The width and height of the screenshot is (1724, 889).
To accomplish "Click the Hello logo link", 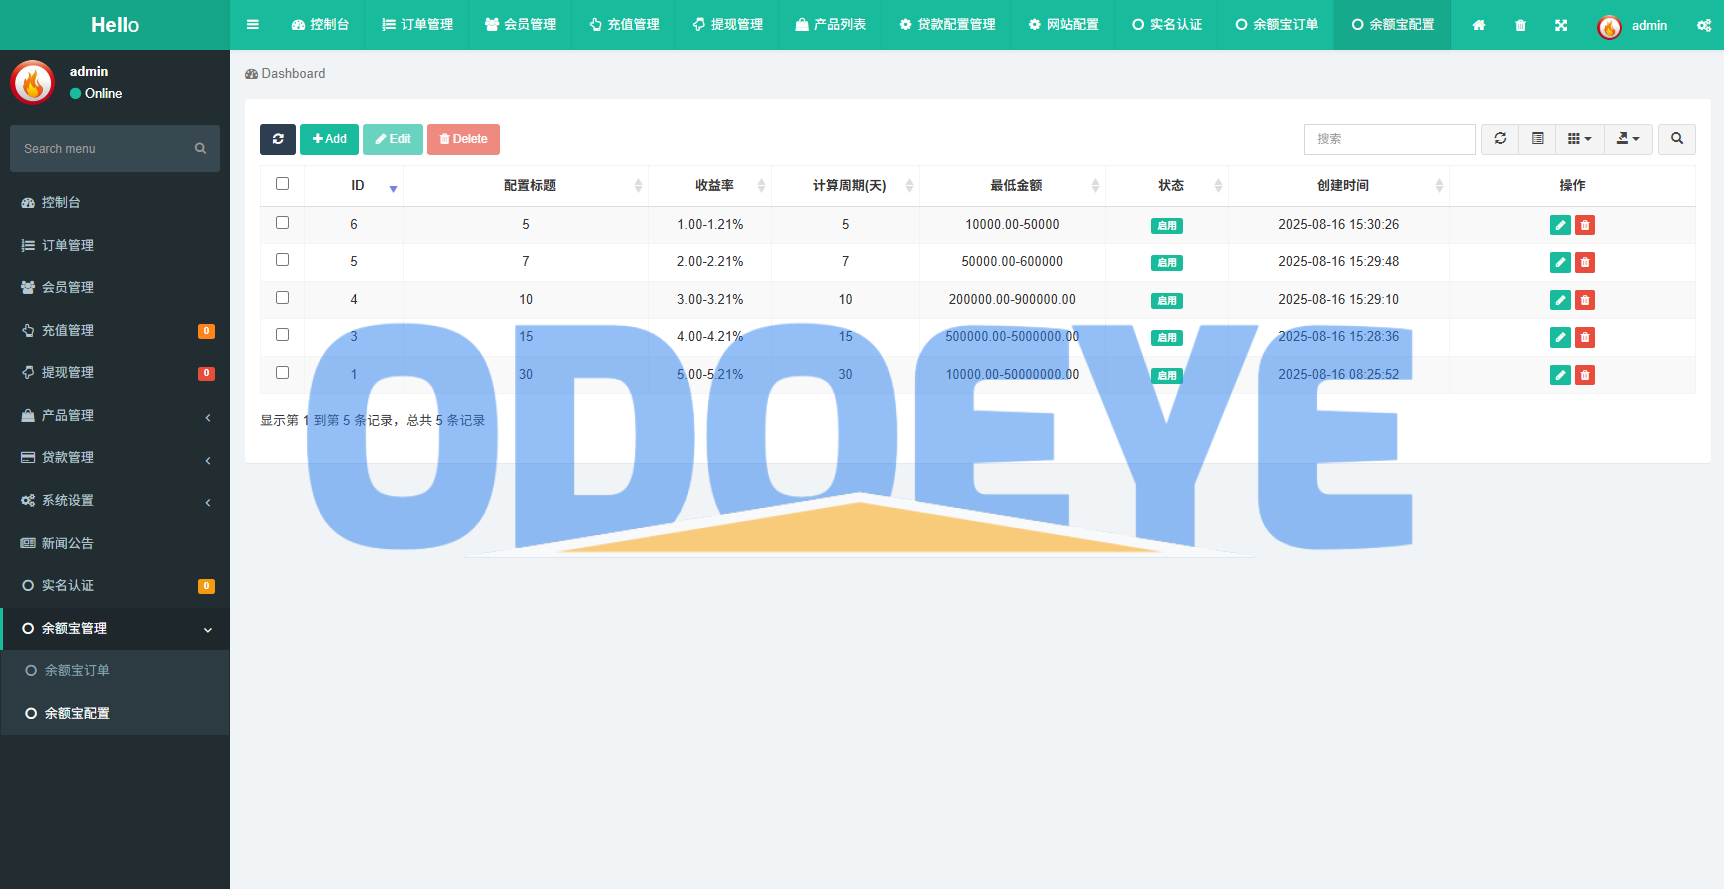I will (115, 25).
